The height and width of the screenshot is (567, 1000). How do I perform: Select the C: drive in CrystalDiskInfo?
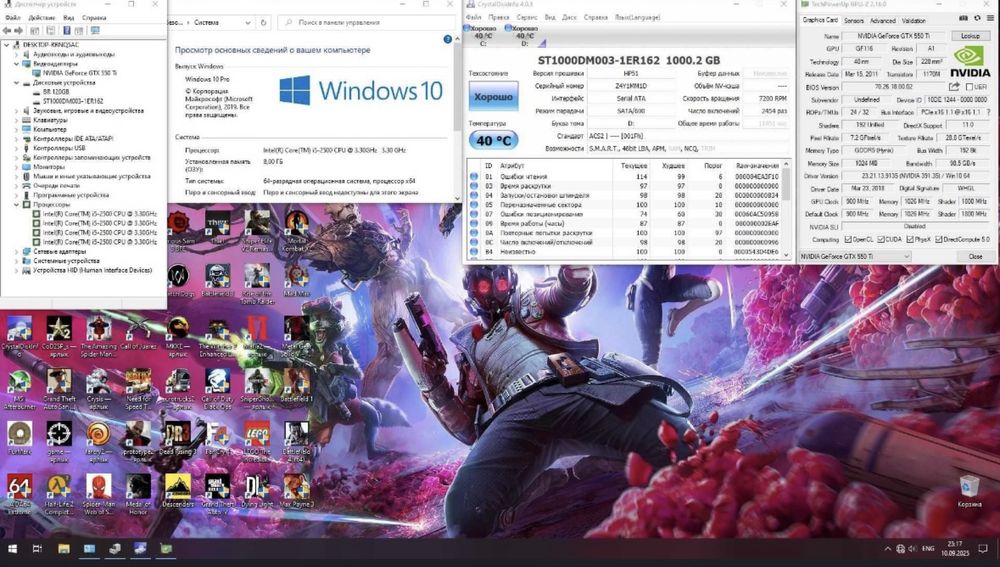tap(483, 36)
